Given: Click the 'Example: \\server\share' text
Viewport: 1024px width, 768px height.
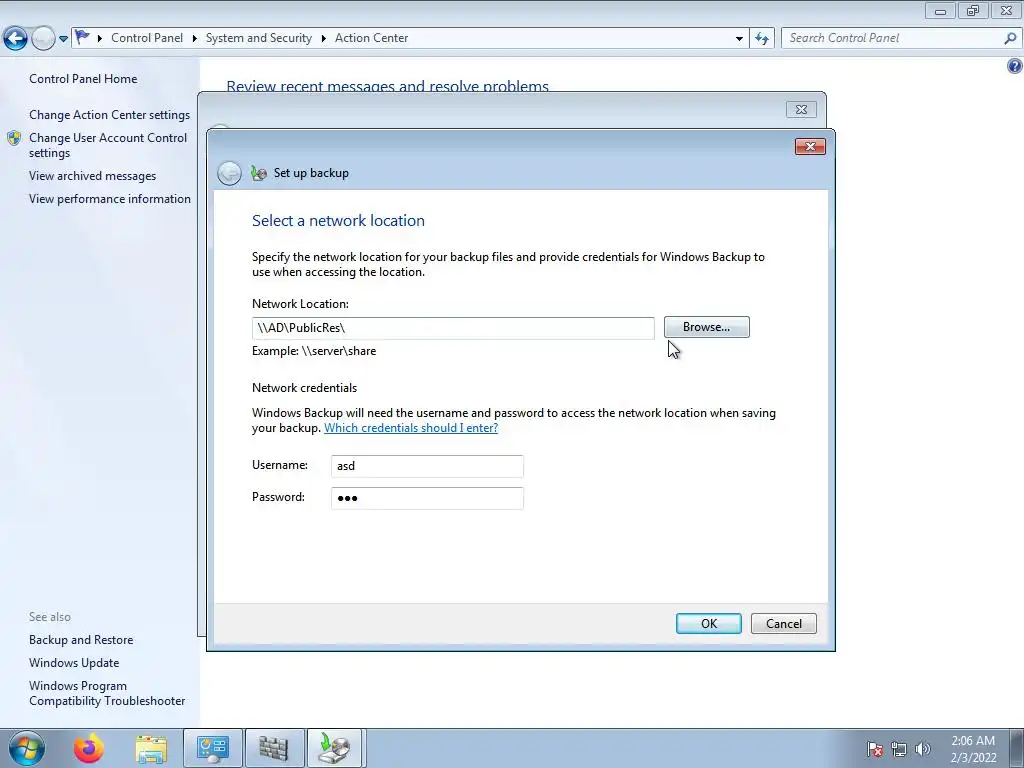Looking at the screenshot, I should [x=314, y=351].
